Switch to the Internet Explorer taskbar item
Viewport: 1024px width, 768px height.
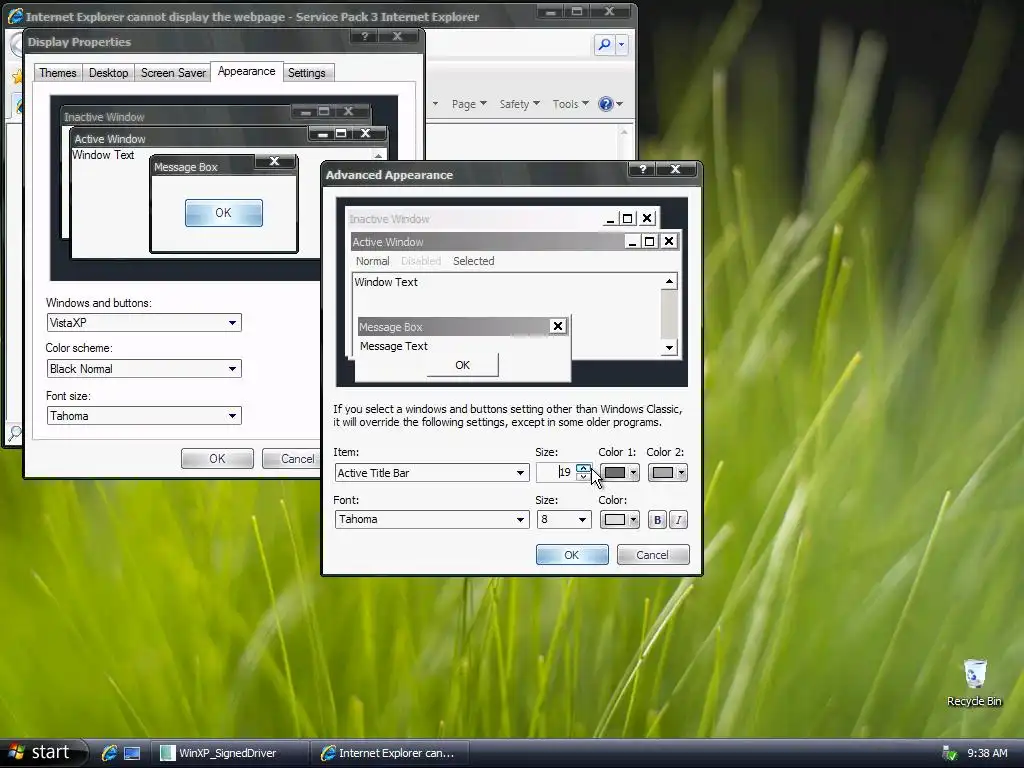click(390, 753)
